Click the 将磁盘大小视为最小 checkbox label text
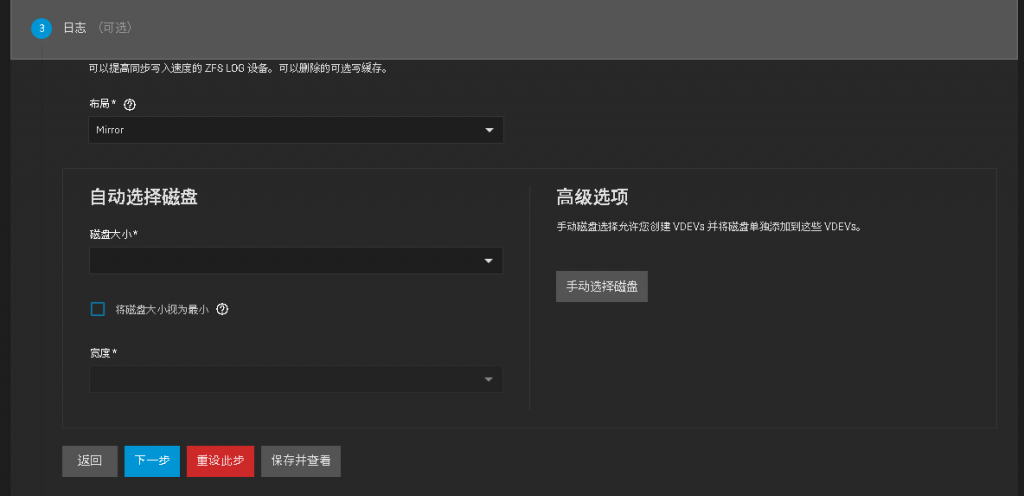 click(161, 310)
